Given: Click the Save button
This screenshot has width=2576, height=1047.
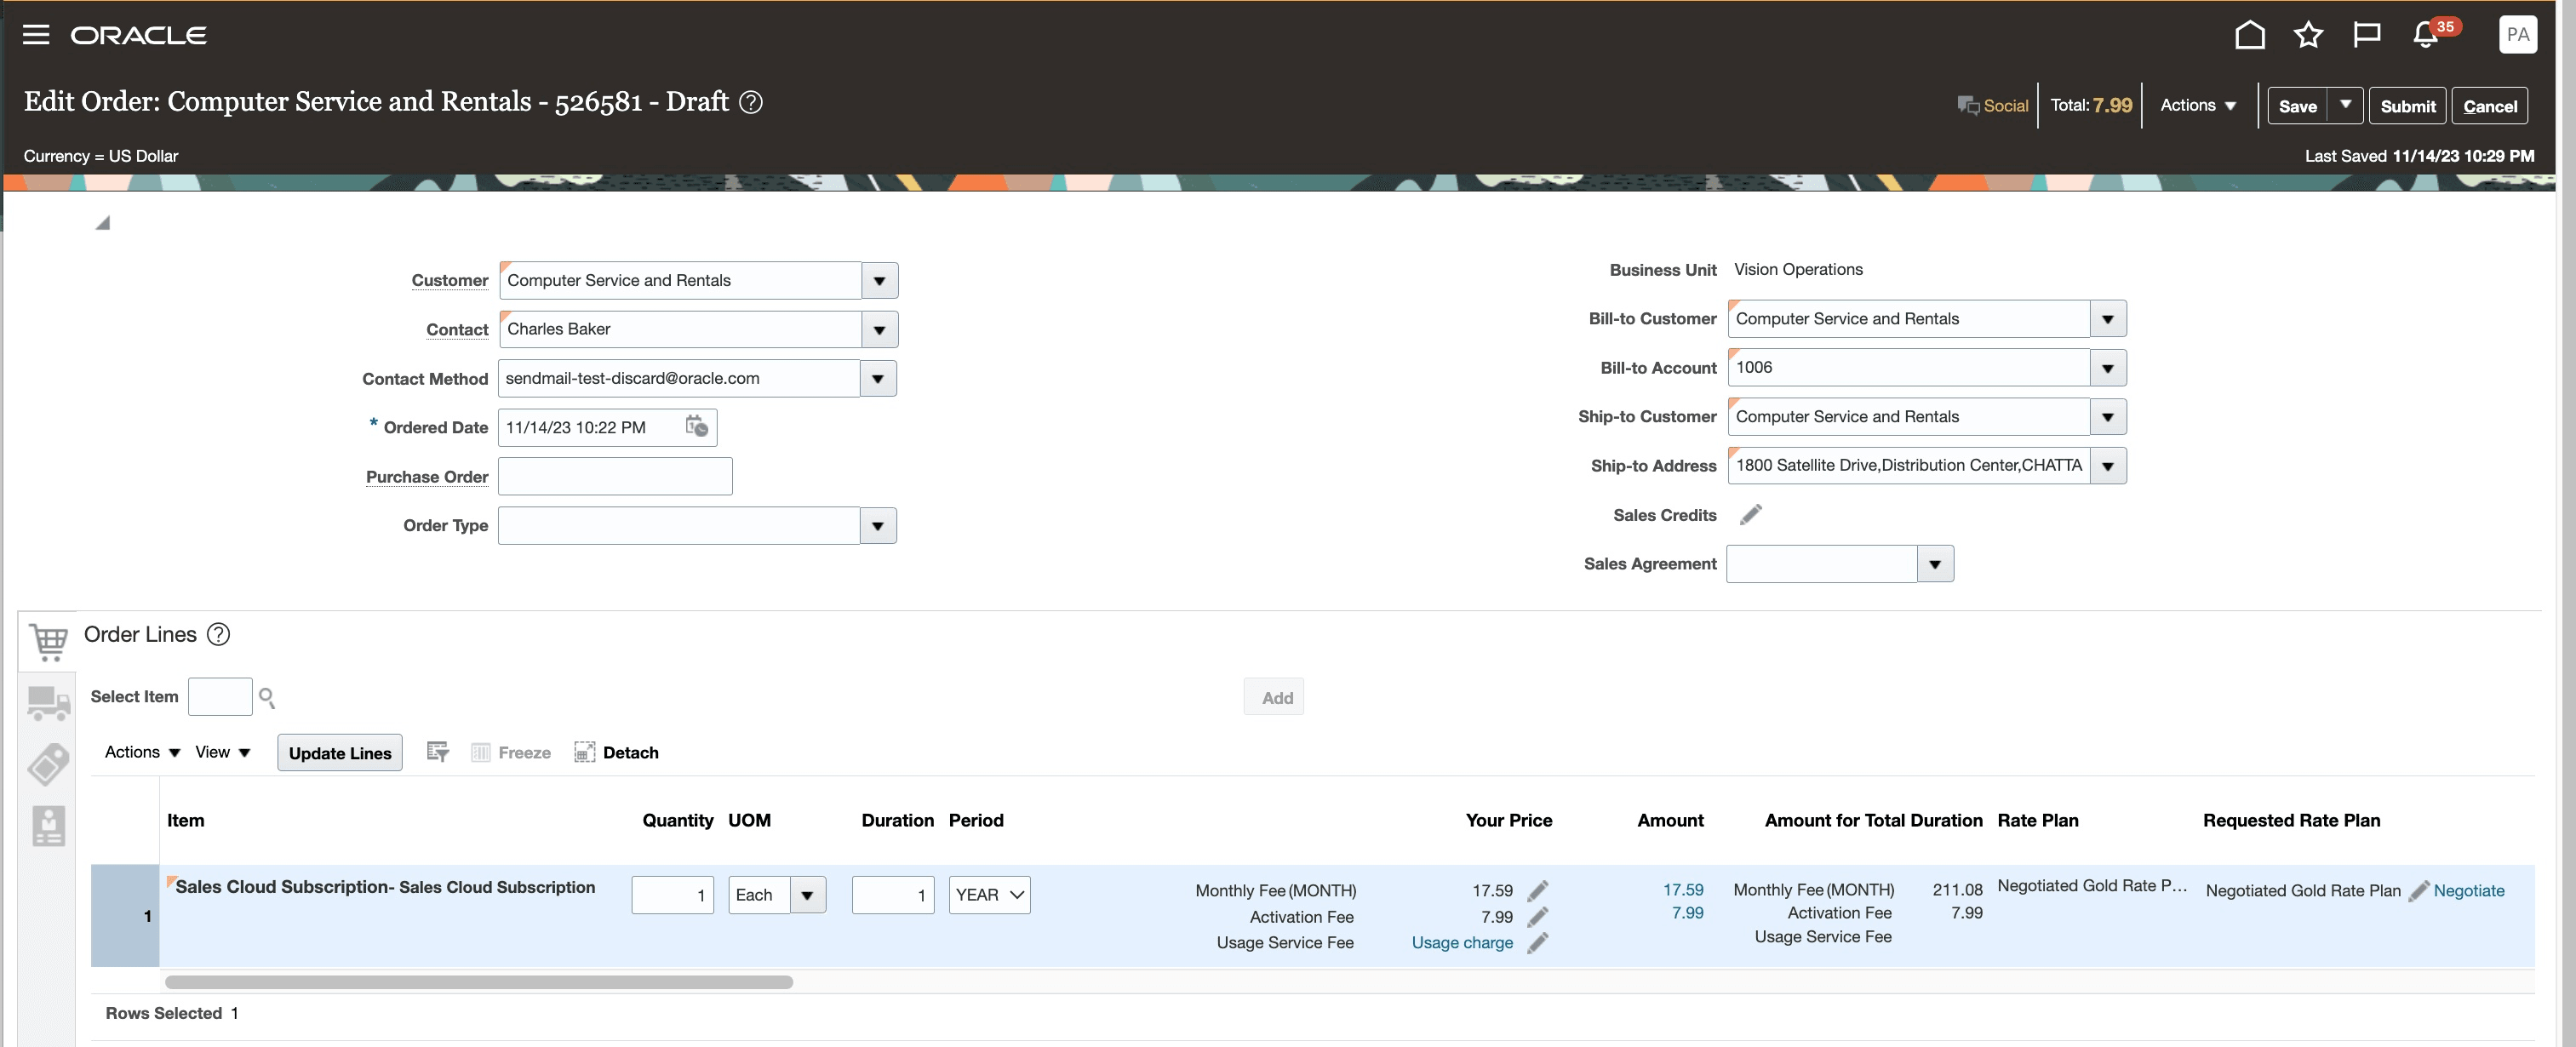Looking at the screenshot, I should [x=2297, y=105].
